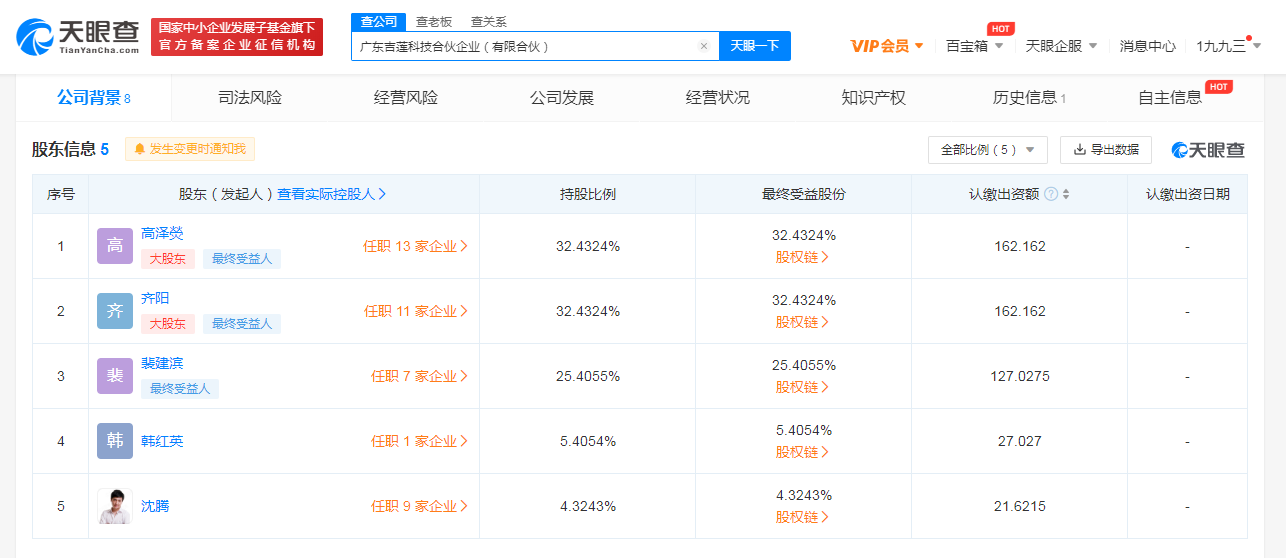This screenshot has height=558, width=1286.
Task: Expand the 百宝箱 menu
Action: 974,46
